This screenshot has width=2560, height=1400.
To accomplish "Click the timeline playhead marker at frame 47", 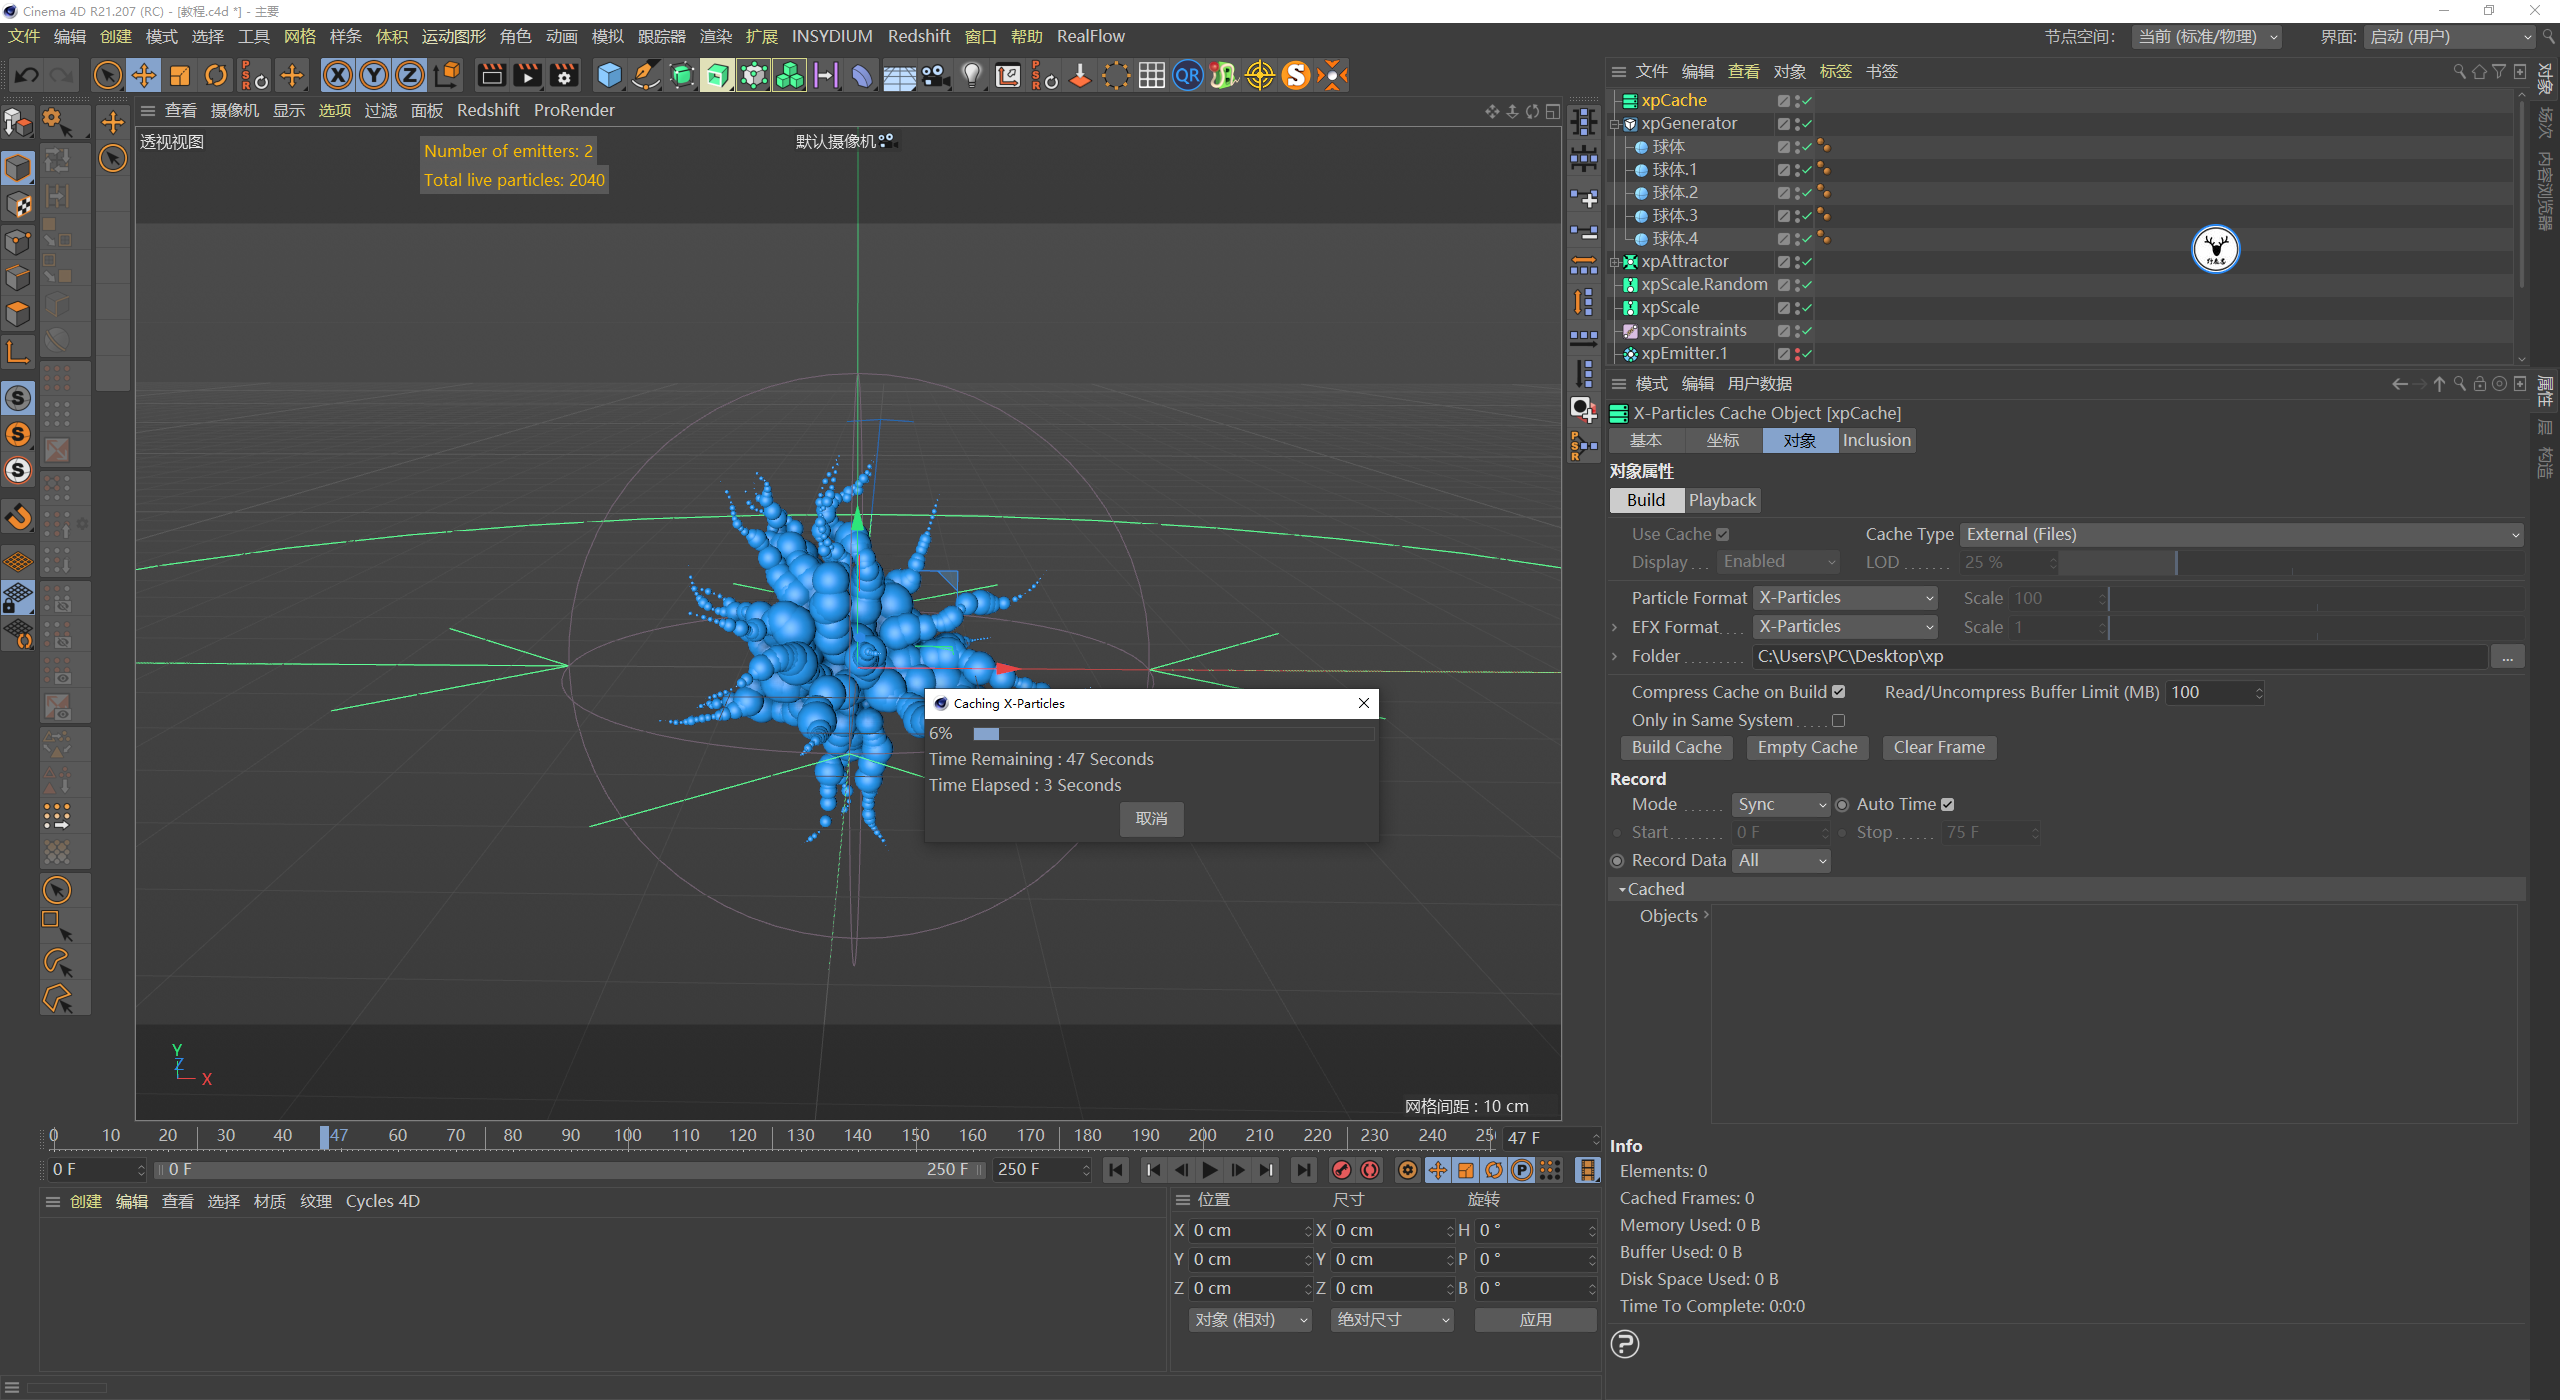I will (324, 1137).
